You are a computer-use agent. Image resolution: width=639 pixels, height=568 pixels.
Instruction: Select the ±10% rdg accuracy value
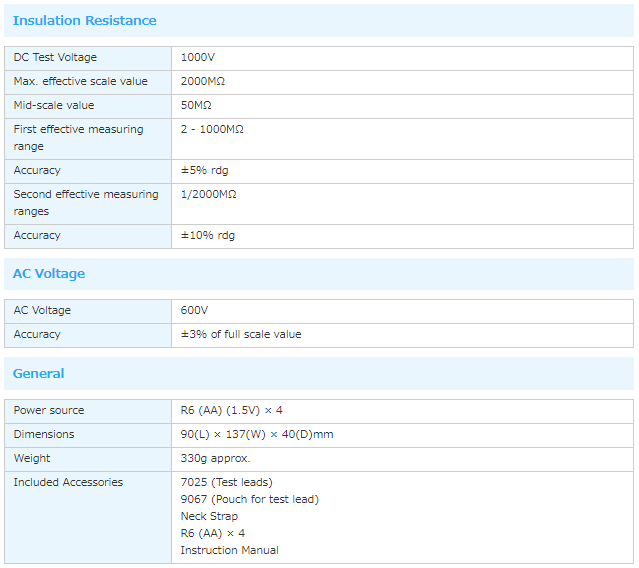208,236
